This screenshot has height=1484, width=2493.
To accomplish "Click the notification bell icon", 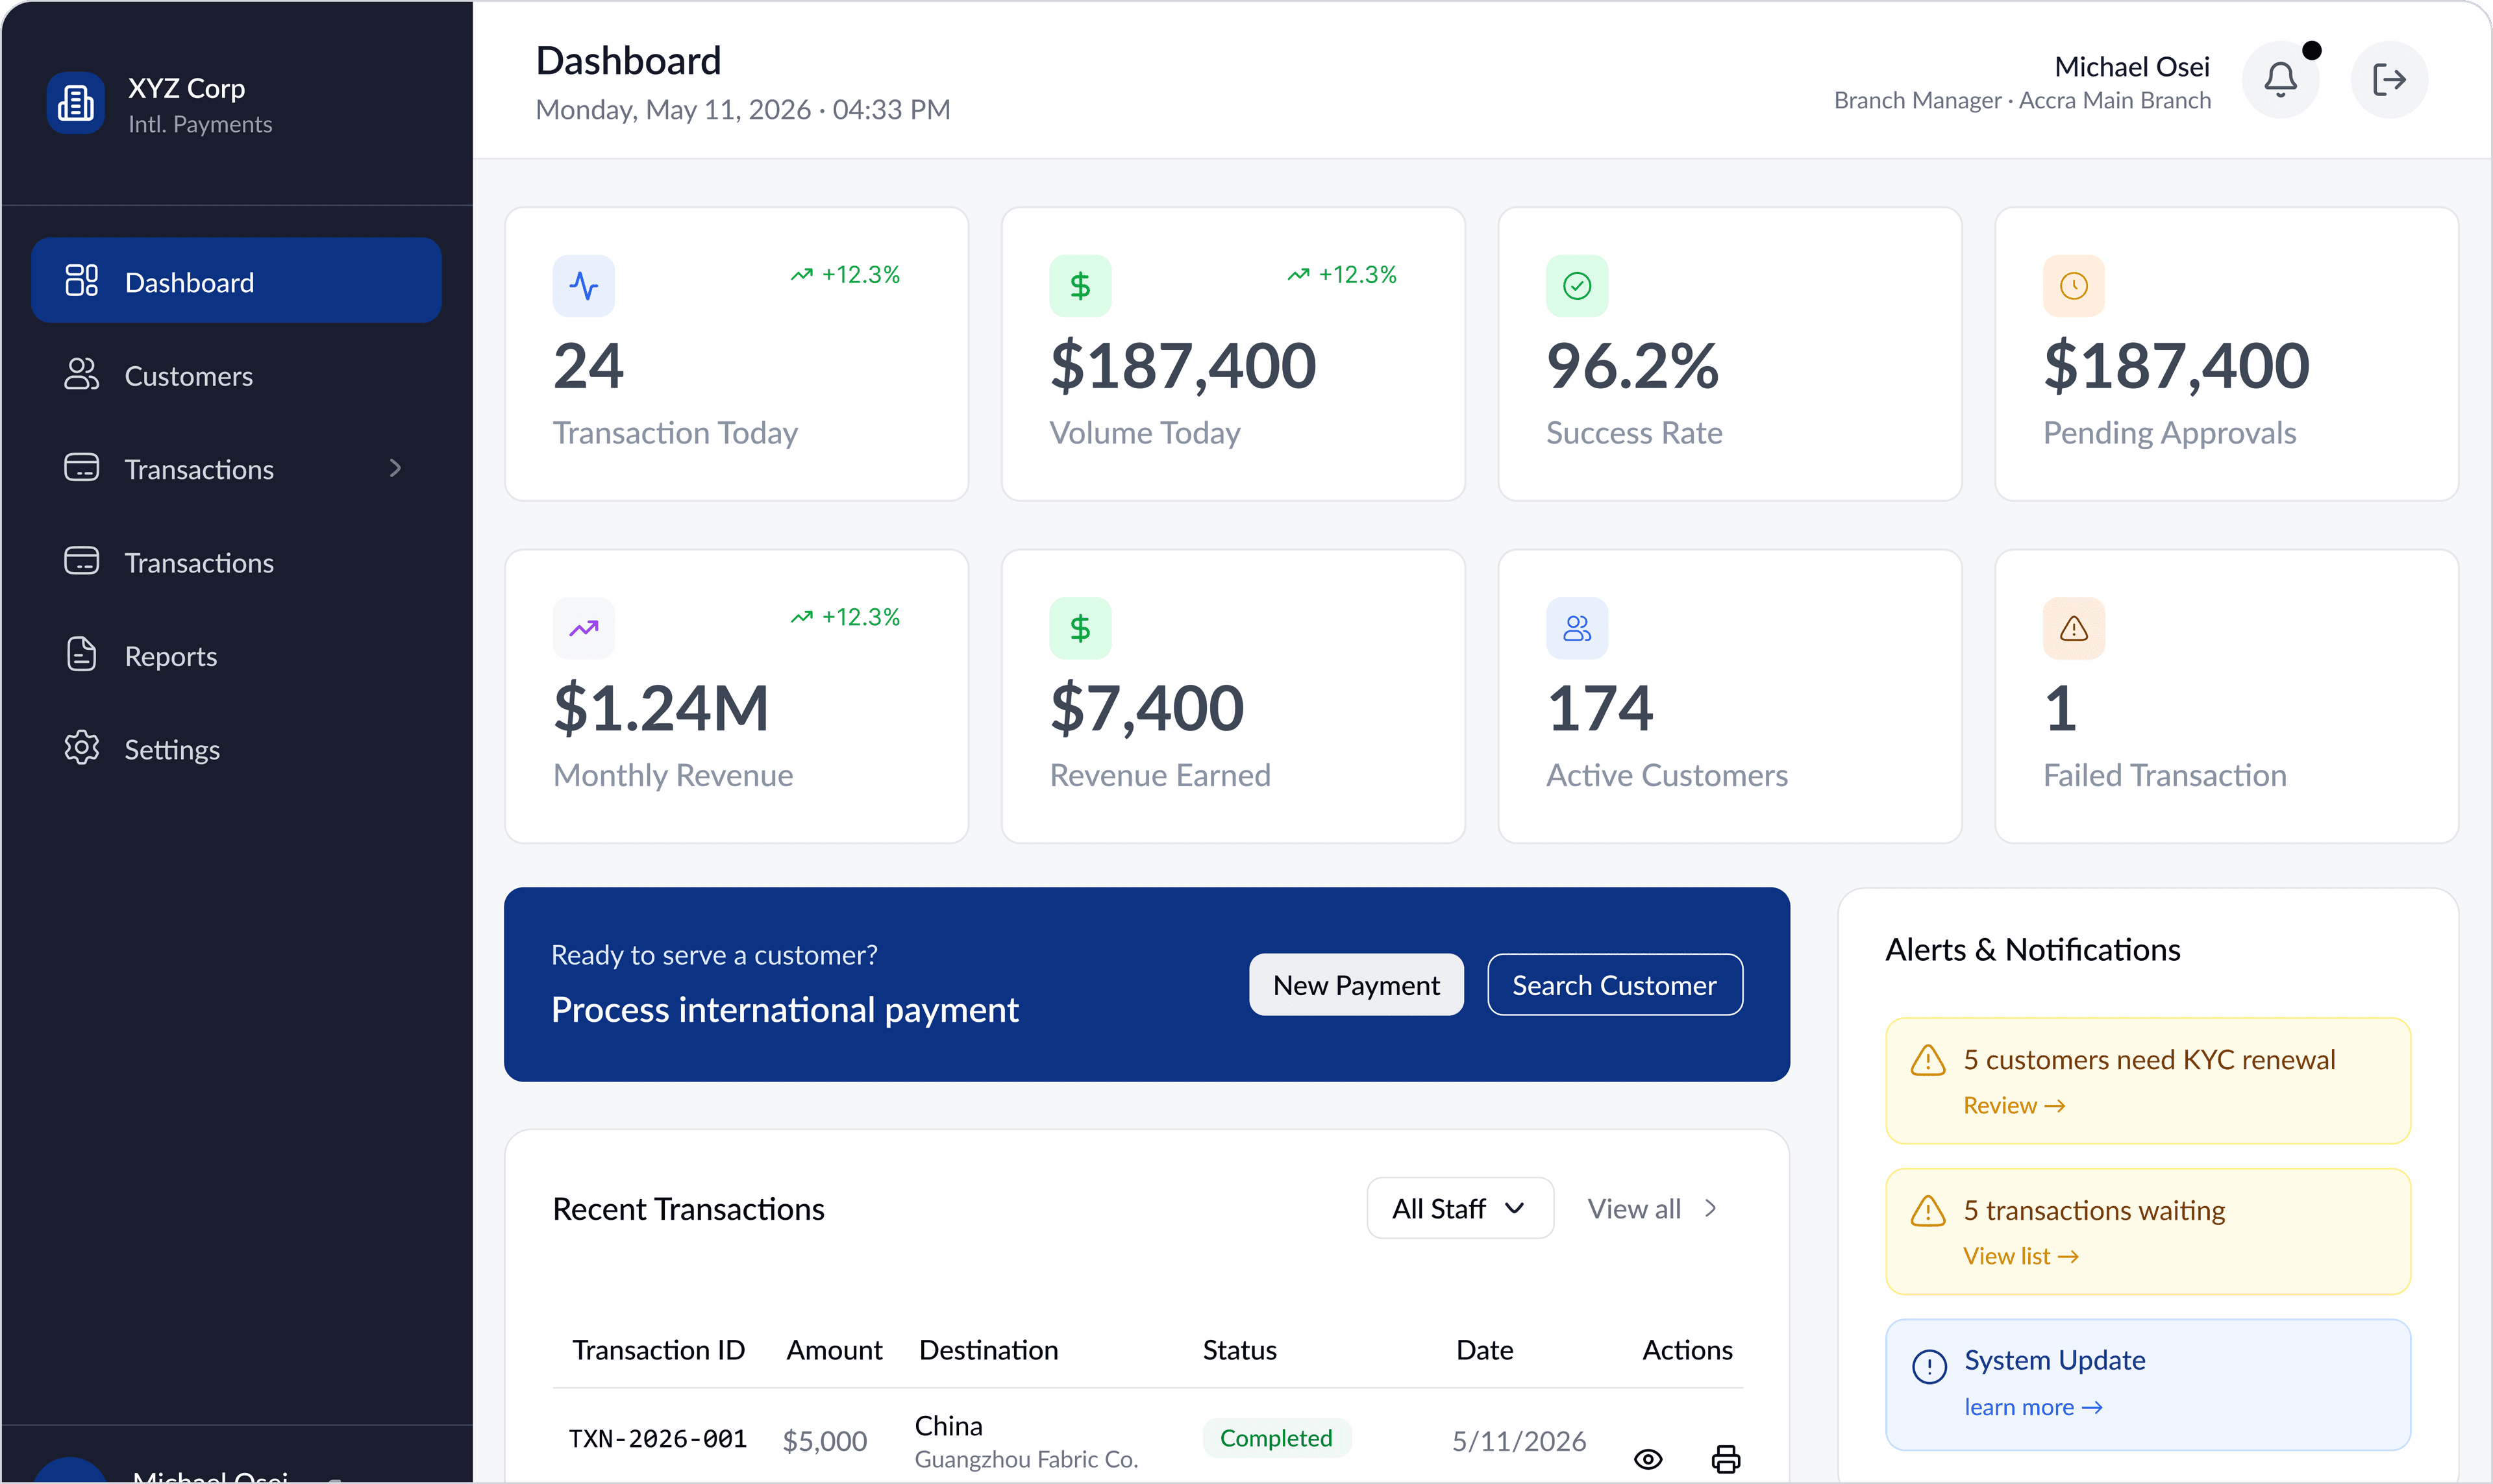I will 2280,79.
